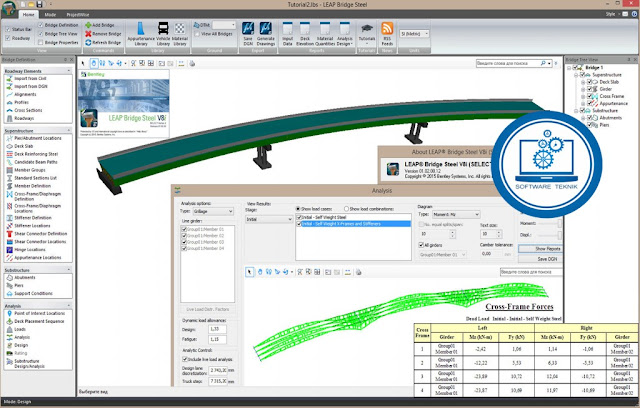Open Stiffener Definition item
This screenshot has height=408, width=640.
(x=29, y=218)
